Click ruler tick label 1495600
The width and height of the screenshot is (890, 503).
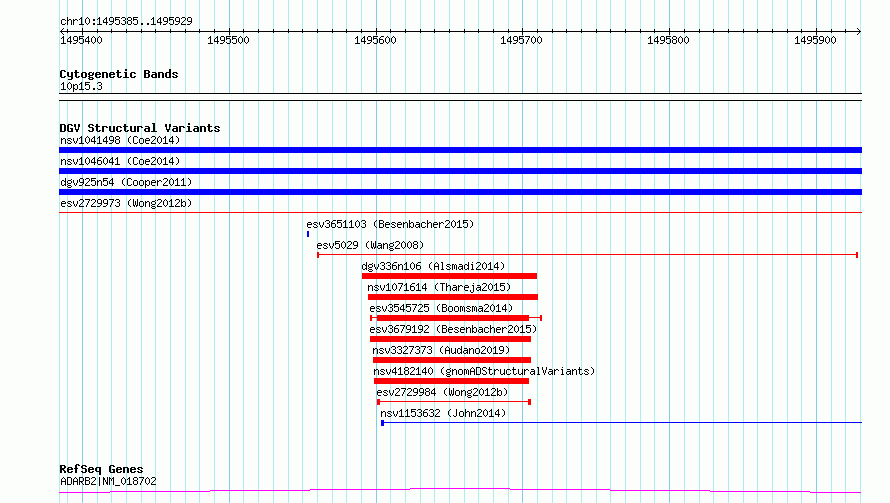(x=375, y=40)
